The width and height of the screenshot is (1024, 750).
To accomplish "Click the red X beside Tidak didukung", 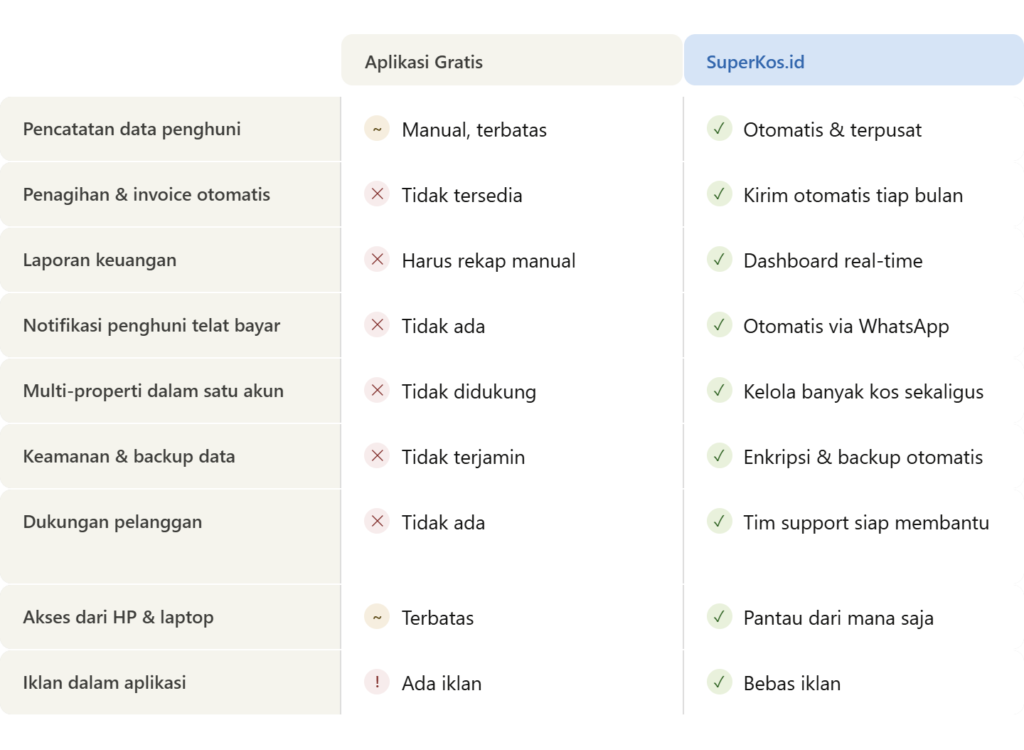I will pos(377,391).
